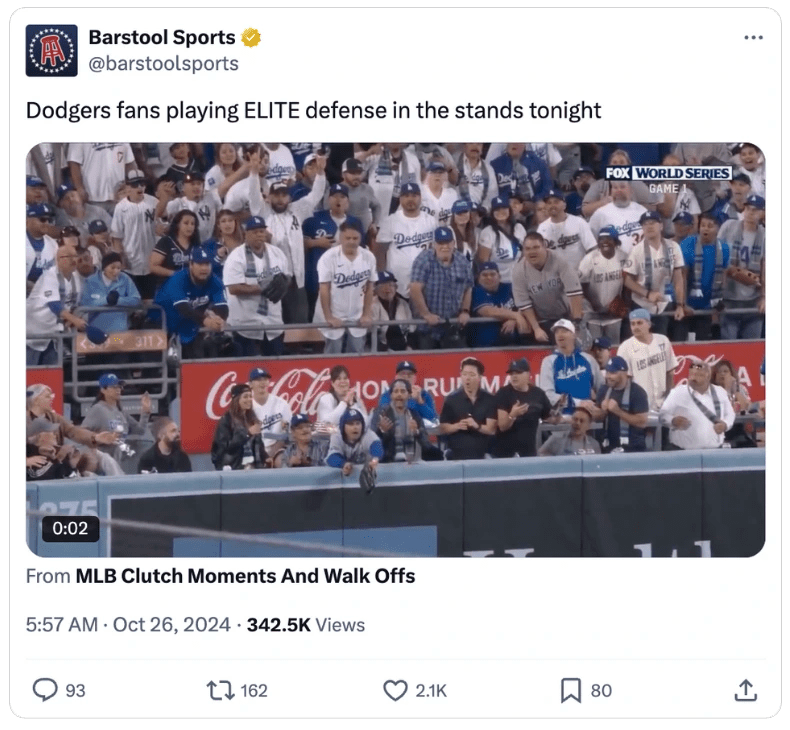Bookmark the tweet
Image resolution: width=790 pixels, height=730 pixels.
[x=571, y=690]
